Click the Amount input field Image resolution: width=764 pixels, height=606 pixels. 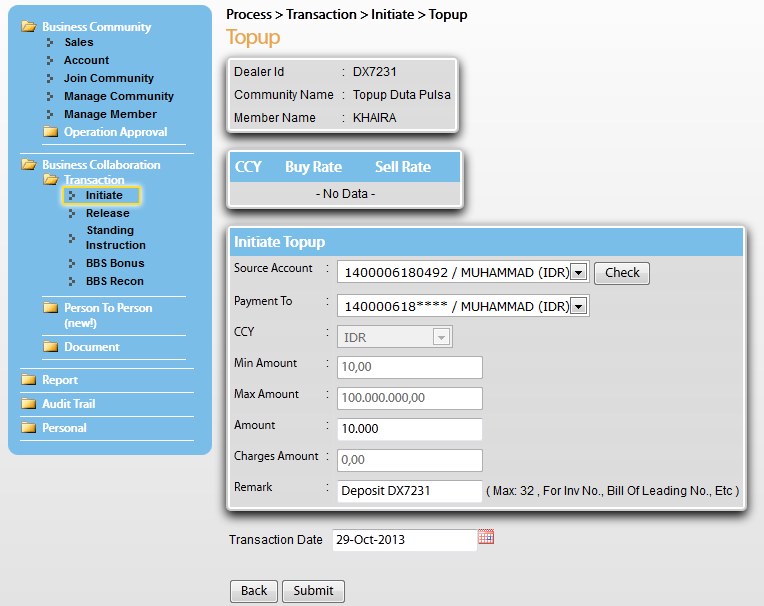point(409,429)
